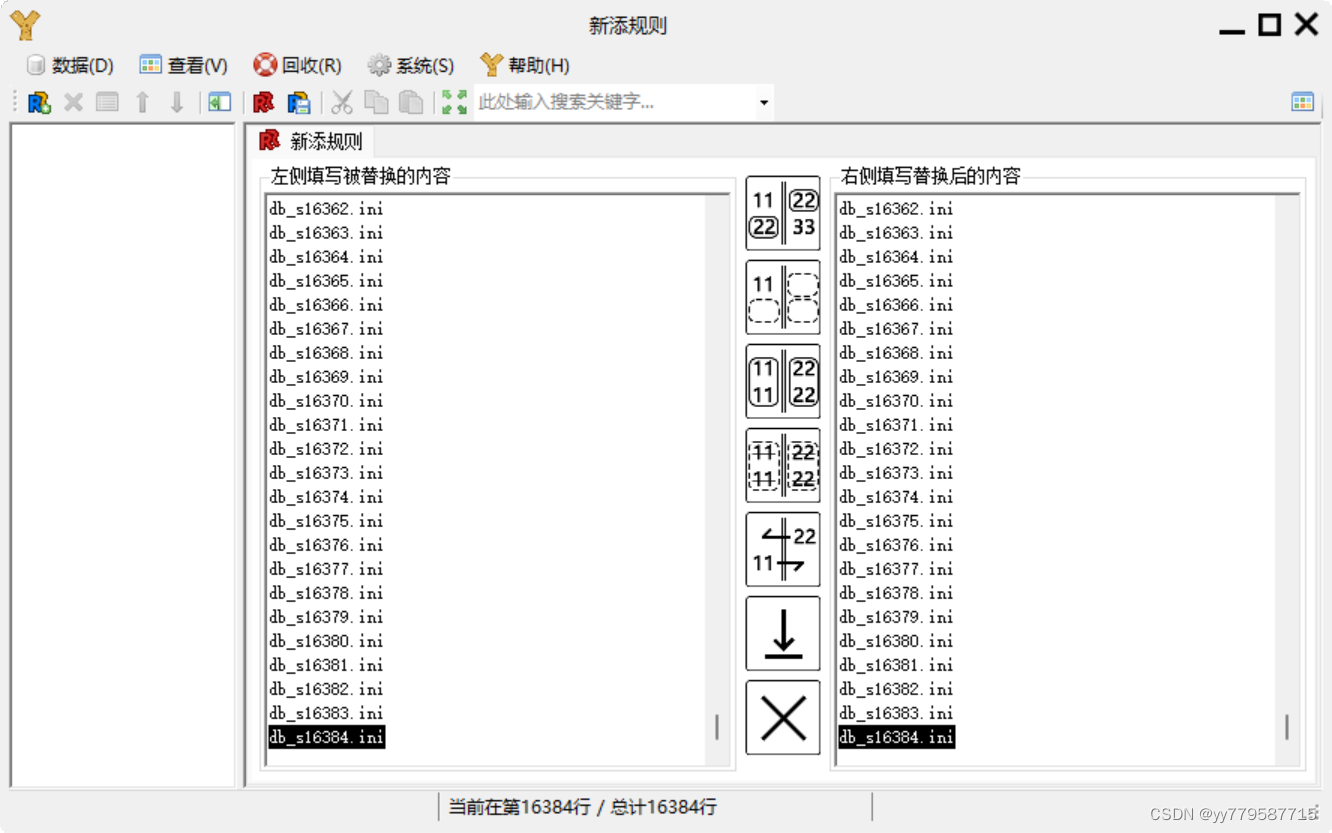Click the grid view icon at toolbar right
This screenshot has height=833, width=1332.
1302,102
